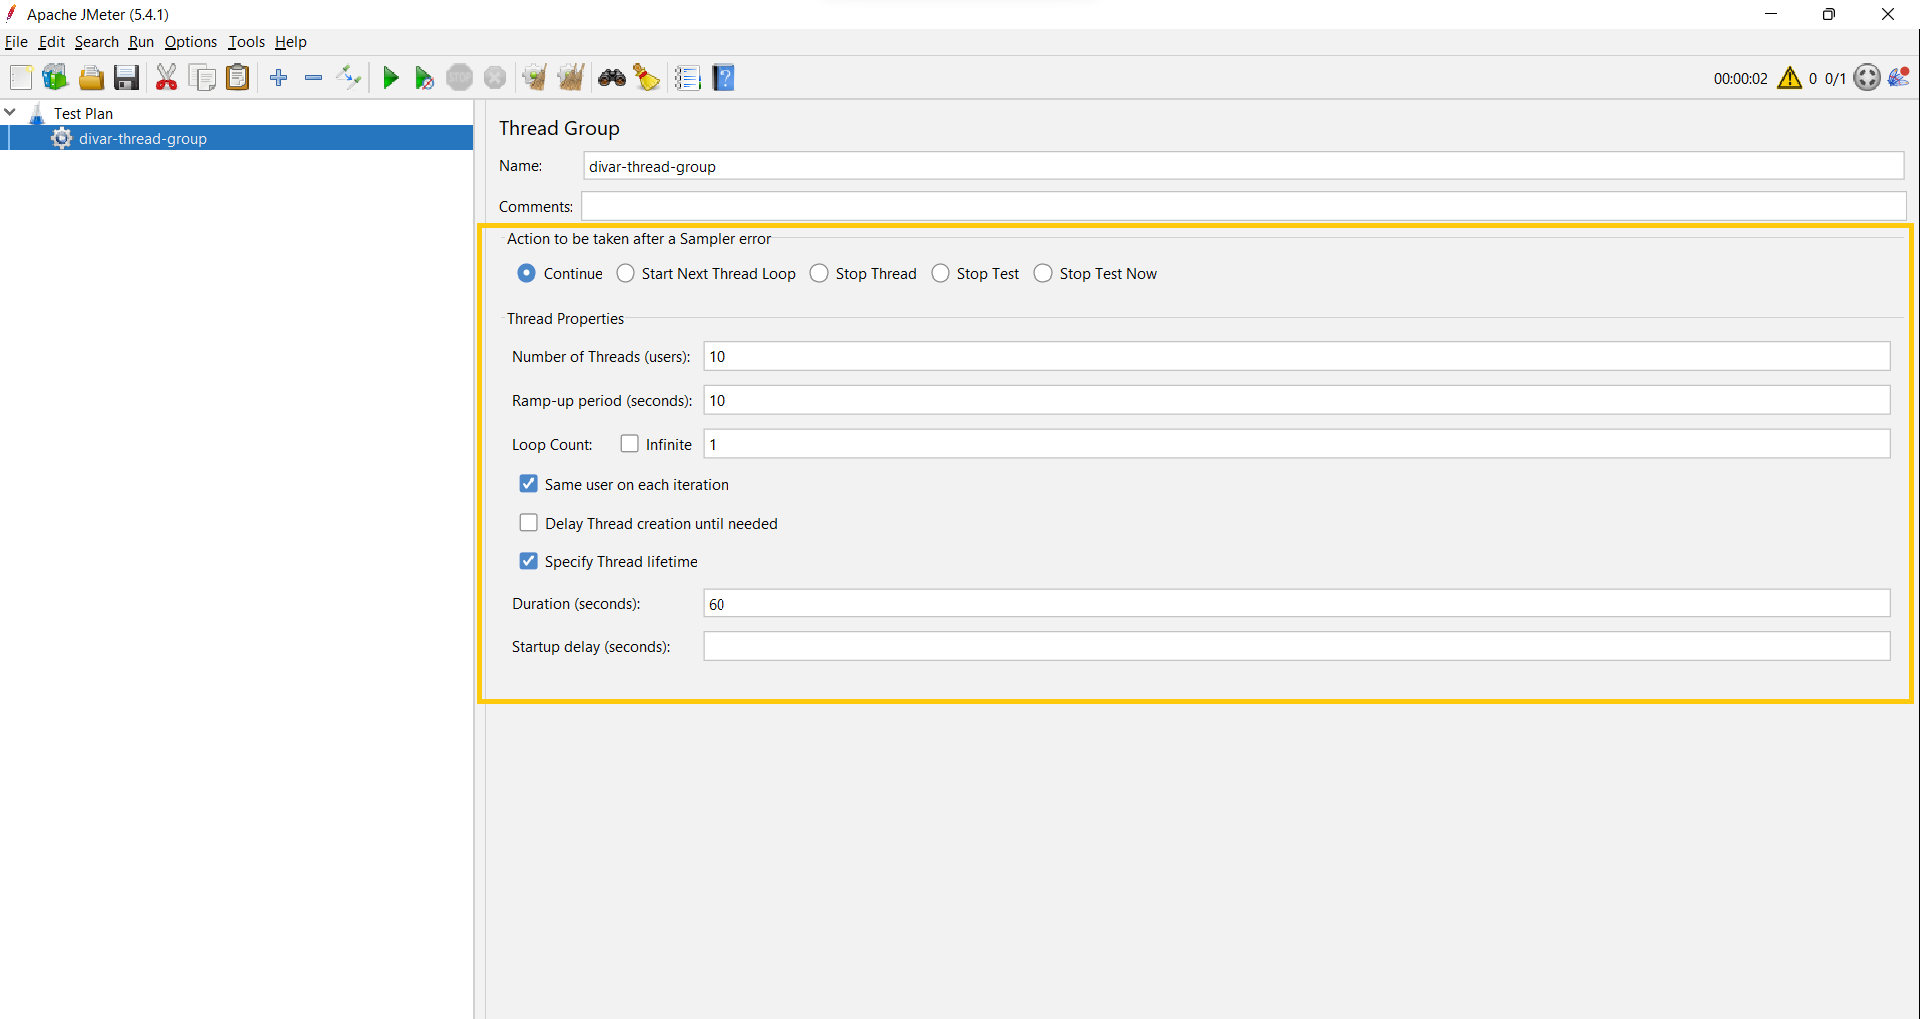Select the Continue radio button
Image resolution: width=1920 pixels, height=1019 pixels.
tap(526, 273)
